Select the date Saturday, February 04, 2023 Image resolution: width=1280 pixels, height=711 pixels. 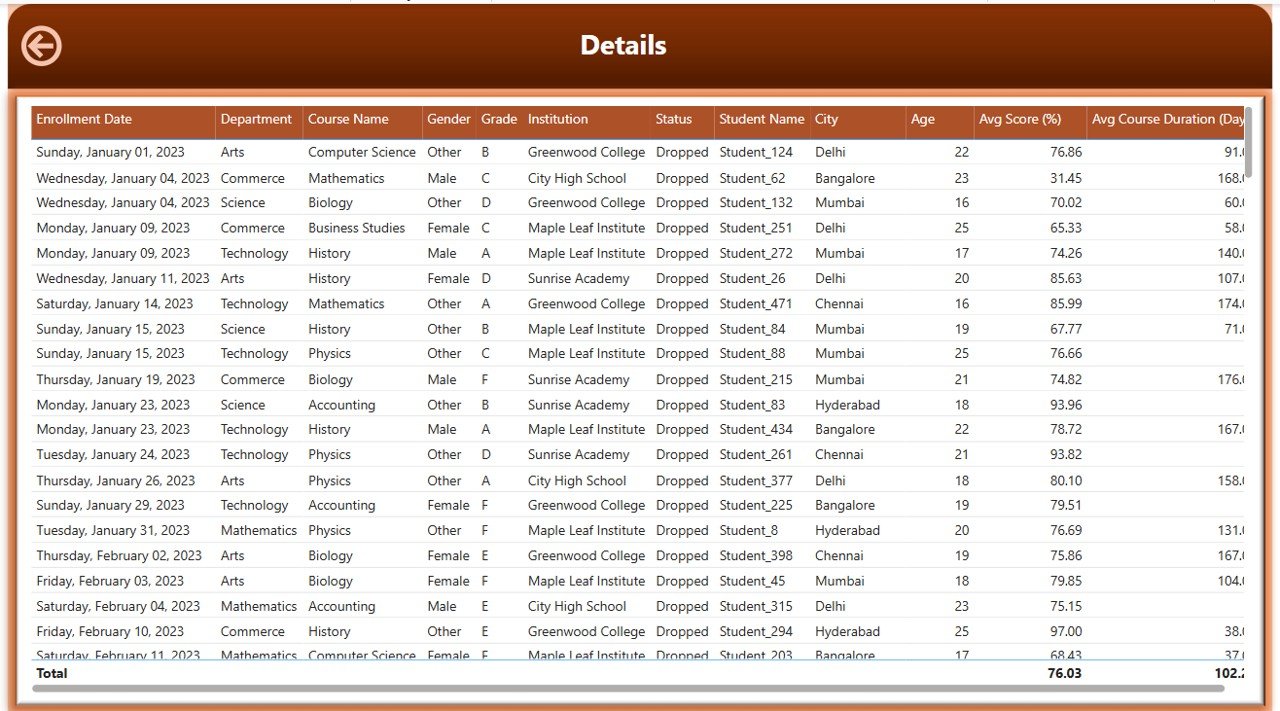point(118,606)
